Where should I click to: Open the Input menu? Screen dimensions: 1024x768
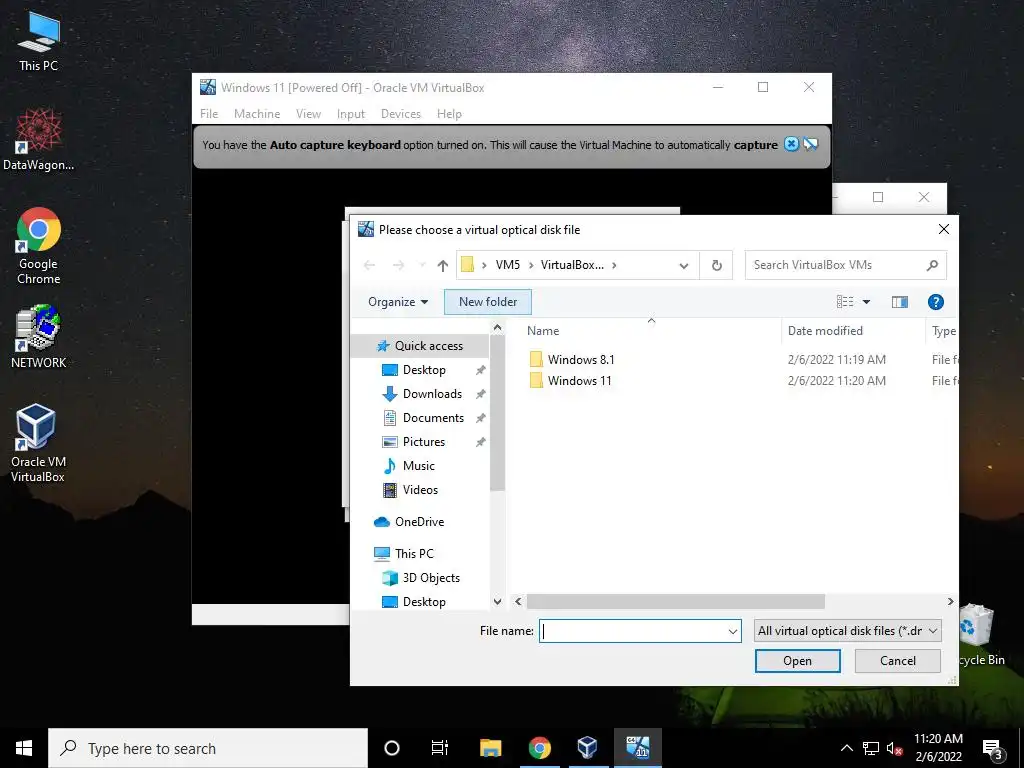351,114
